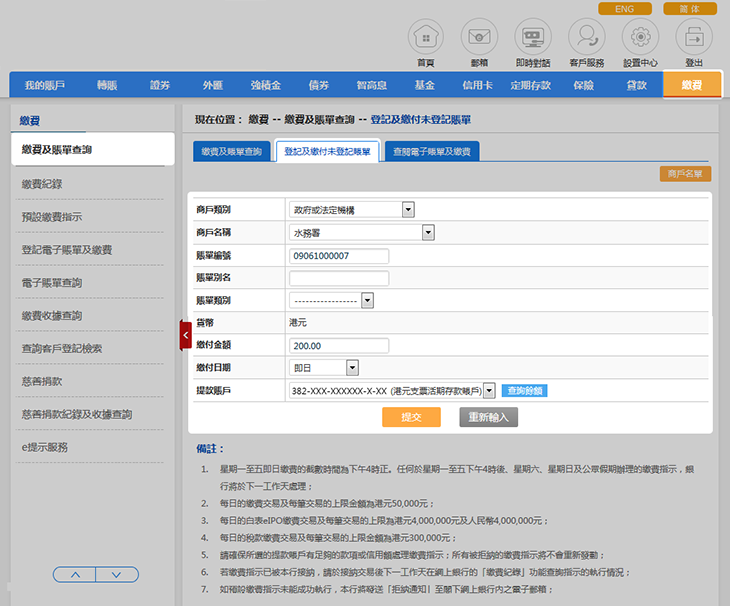730x606 pixels.
Task: Open the 商戶名稱 水務署 dropdown
Action: [428, 232]
